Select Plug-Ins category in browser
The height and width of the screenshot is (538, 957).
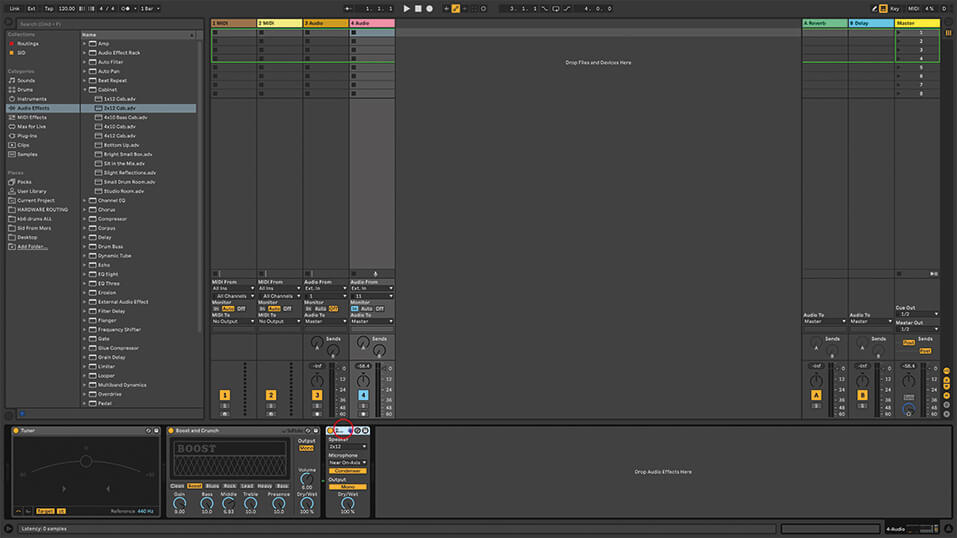pyautogui.click(x=27, y=136)
